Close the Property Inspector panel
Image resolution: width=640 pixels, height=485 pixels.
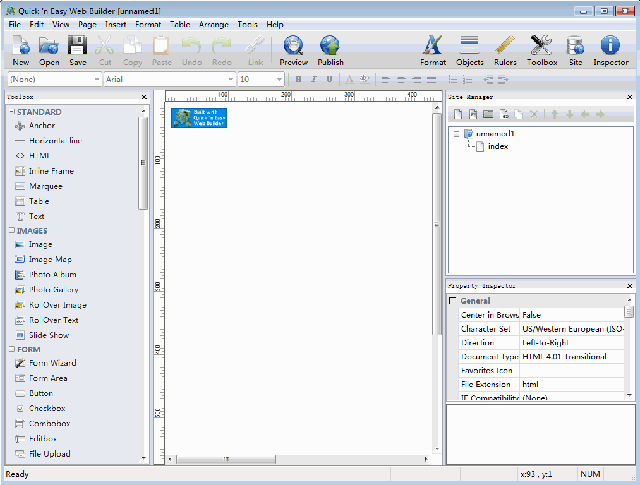click(x=629, y=286)
